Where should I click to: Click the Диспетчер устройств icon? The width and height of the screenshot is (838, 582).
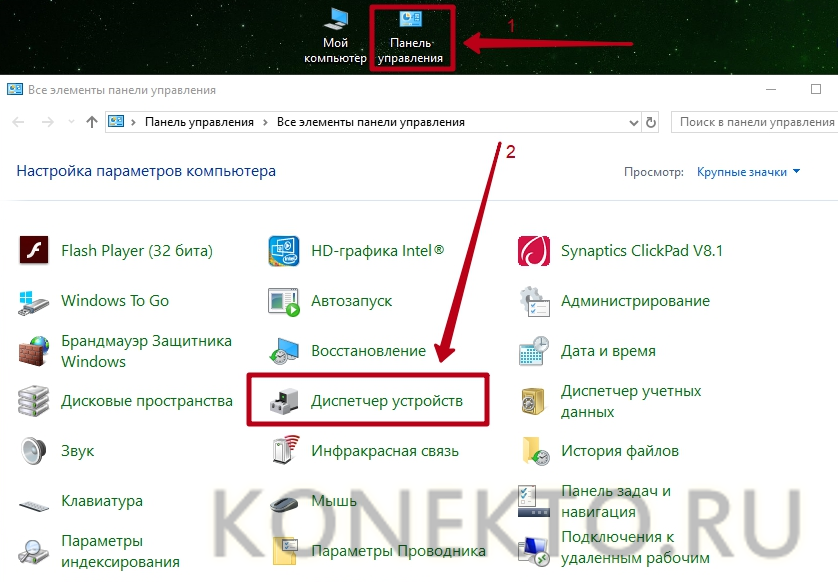click(284, 401)
